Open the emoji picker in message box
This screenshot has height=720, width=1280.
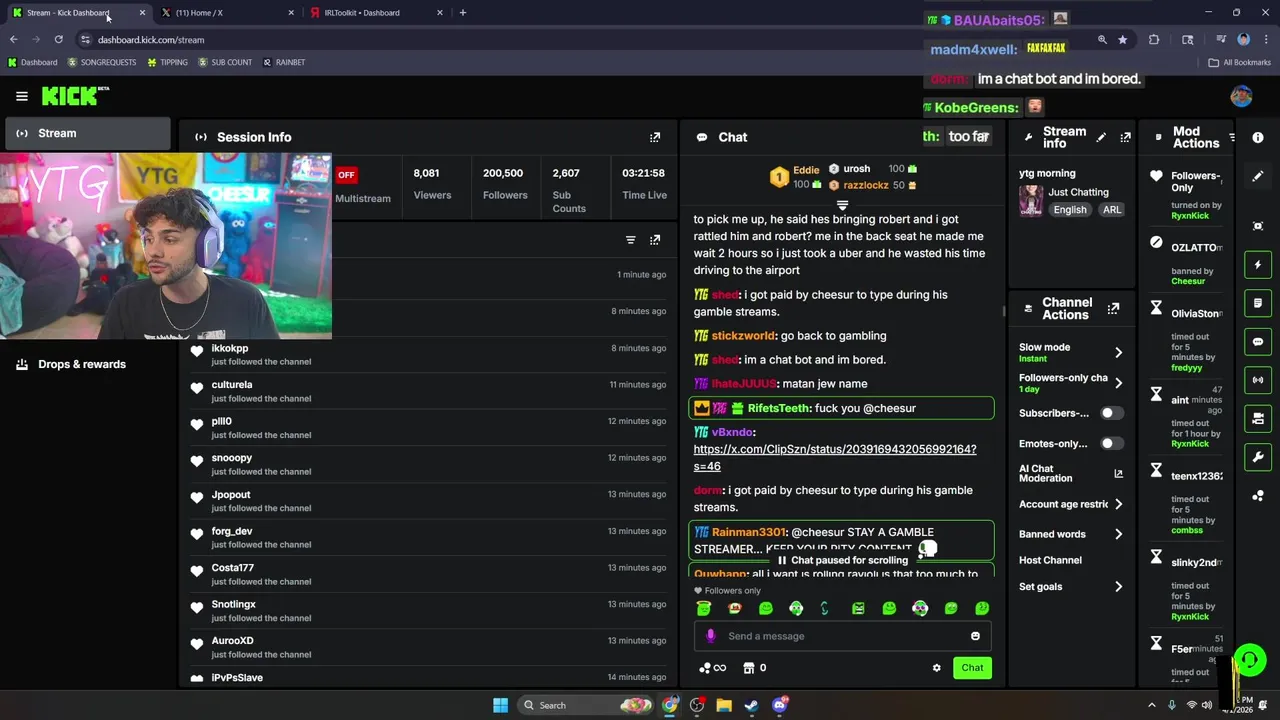click(x=975, y=636)
